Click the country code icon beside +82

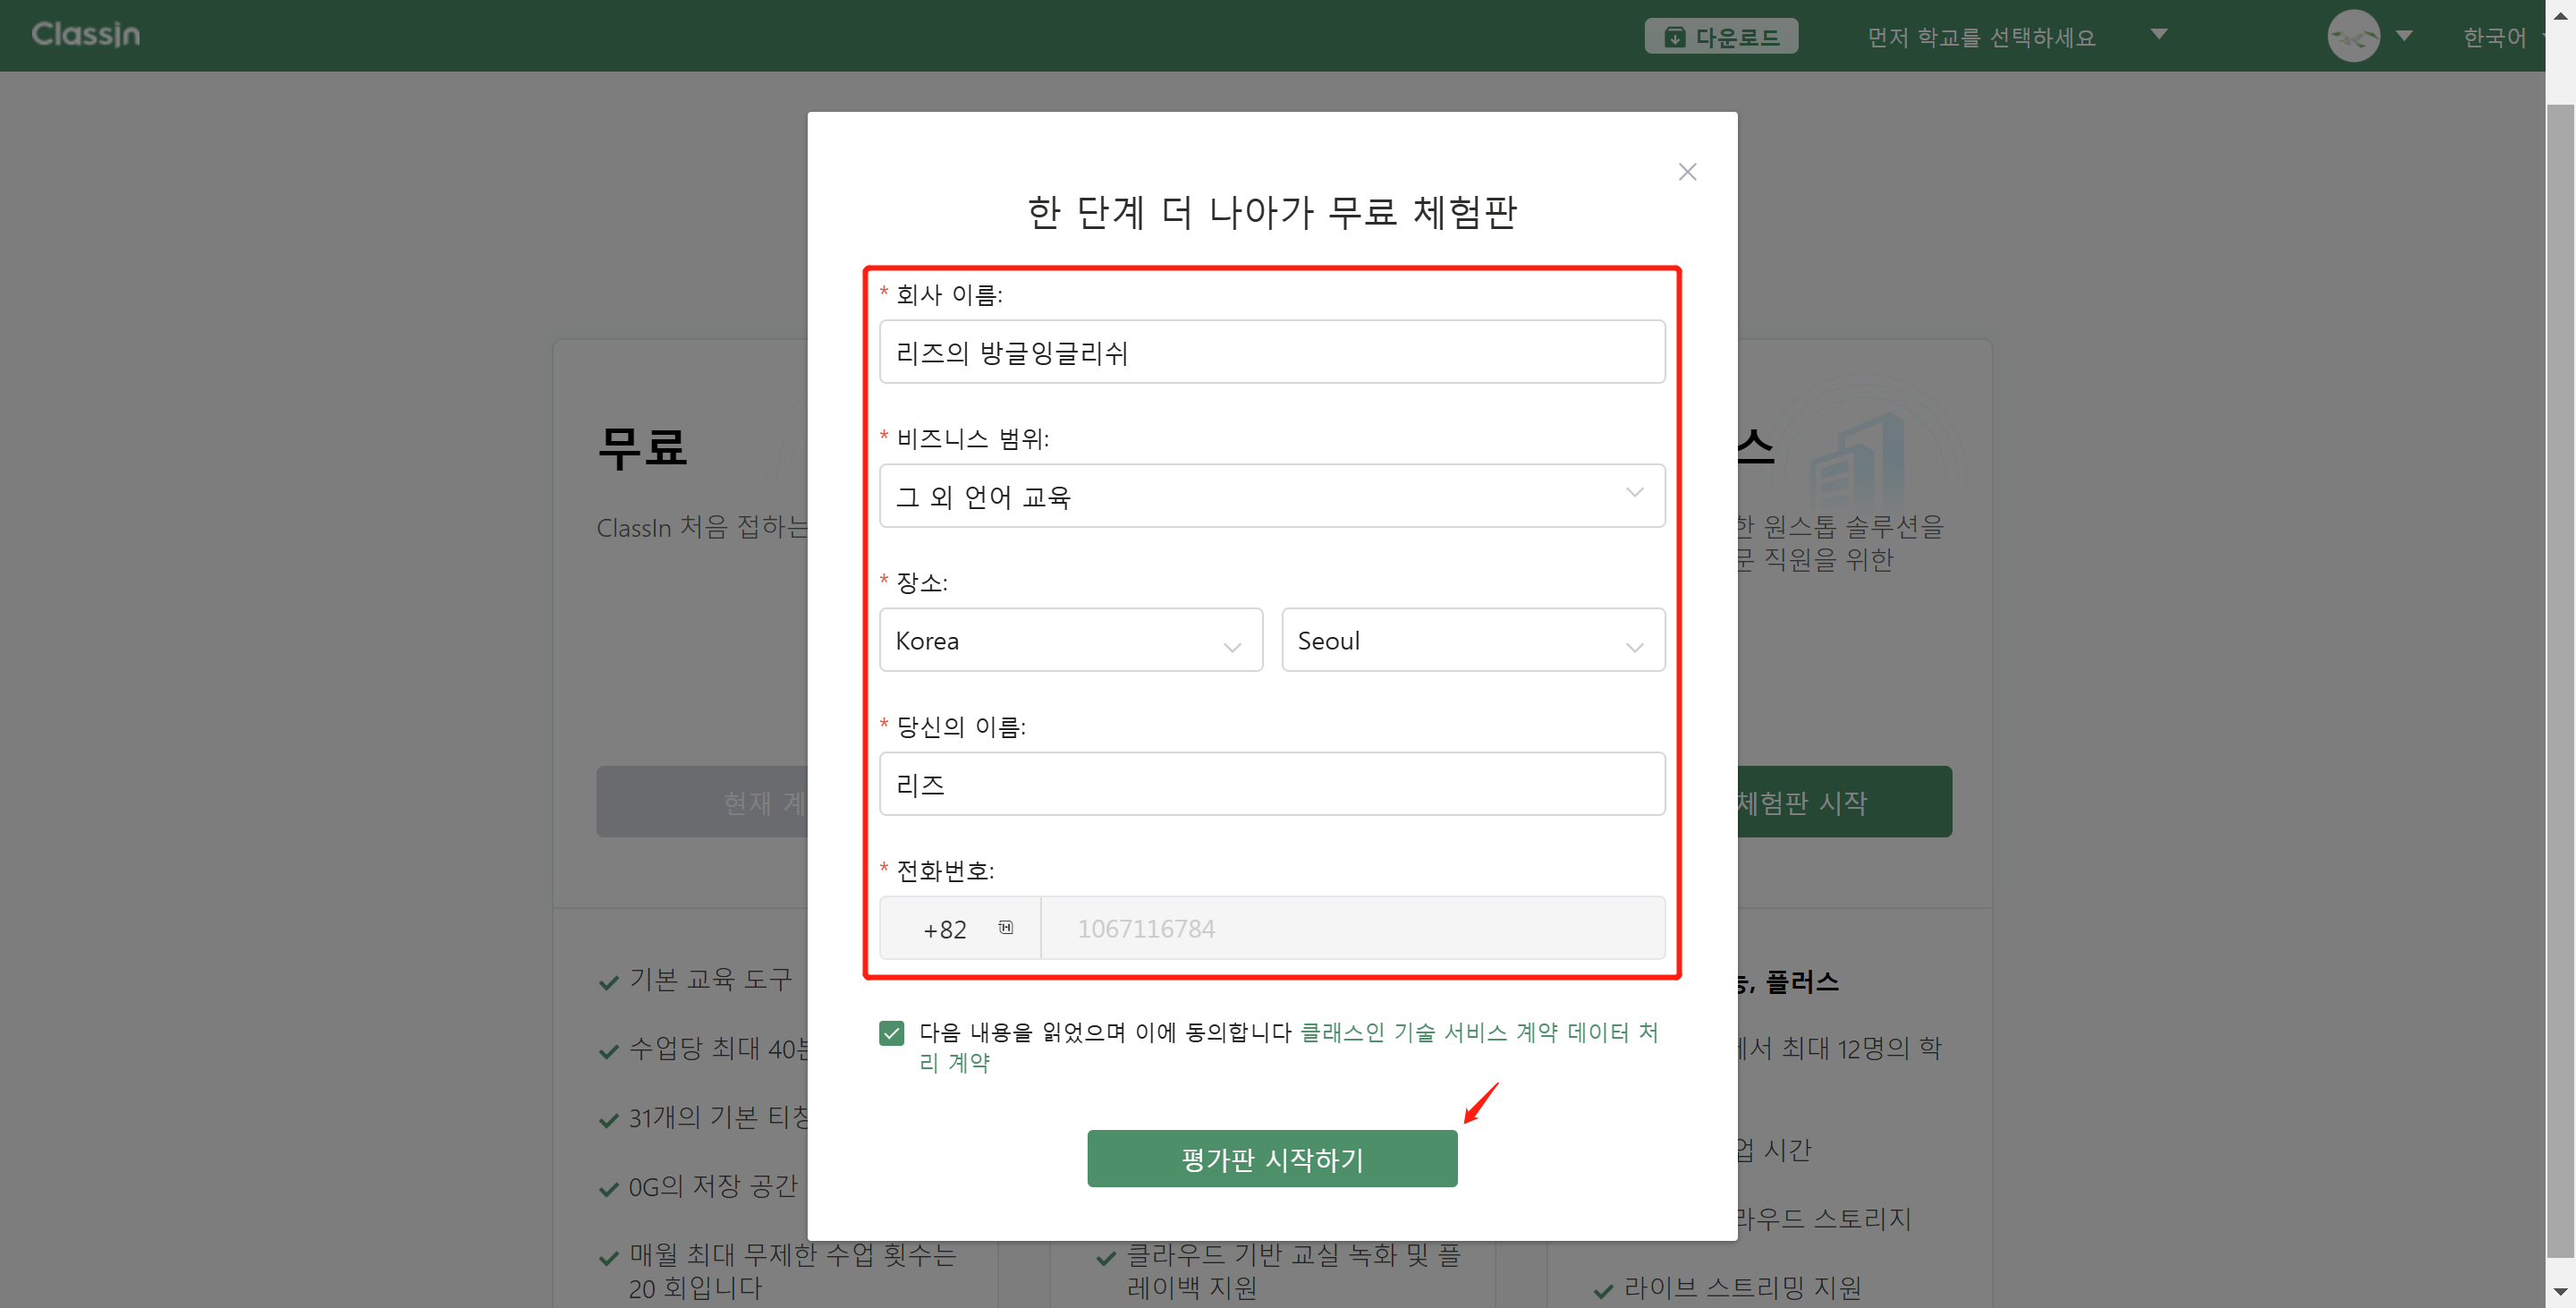[x=1005, y=928]
